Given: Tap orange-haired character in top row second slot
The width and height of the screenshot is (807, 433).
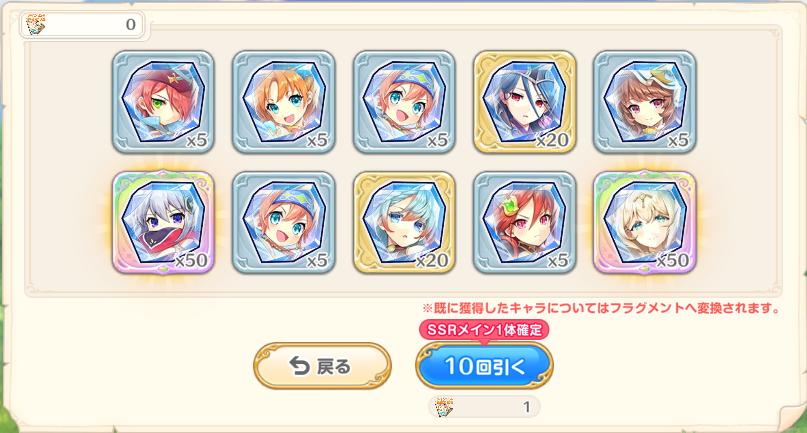Looking at the screenshot, I should pyautogui.click(x=284, y=102).
